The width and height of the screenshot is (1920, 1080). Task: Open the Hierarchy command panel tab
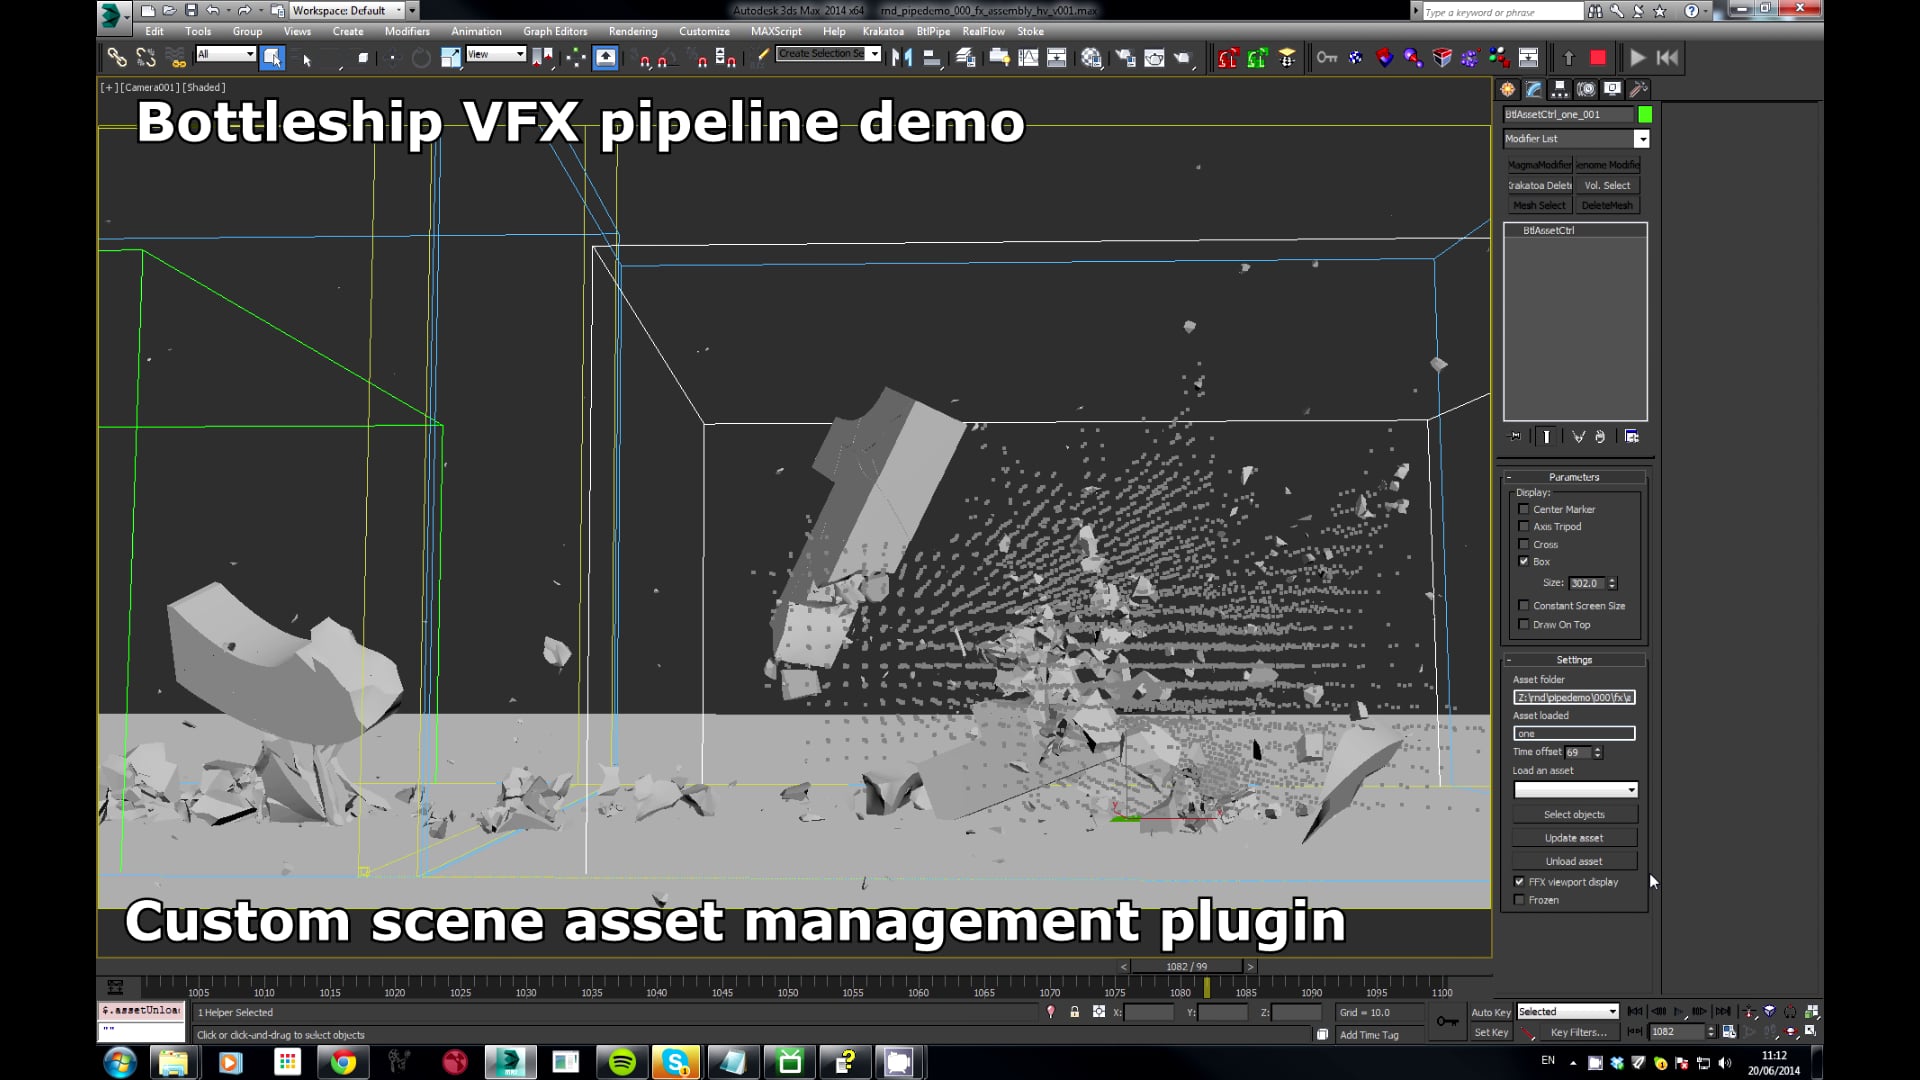tap(1559, 90)
